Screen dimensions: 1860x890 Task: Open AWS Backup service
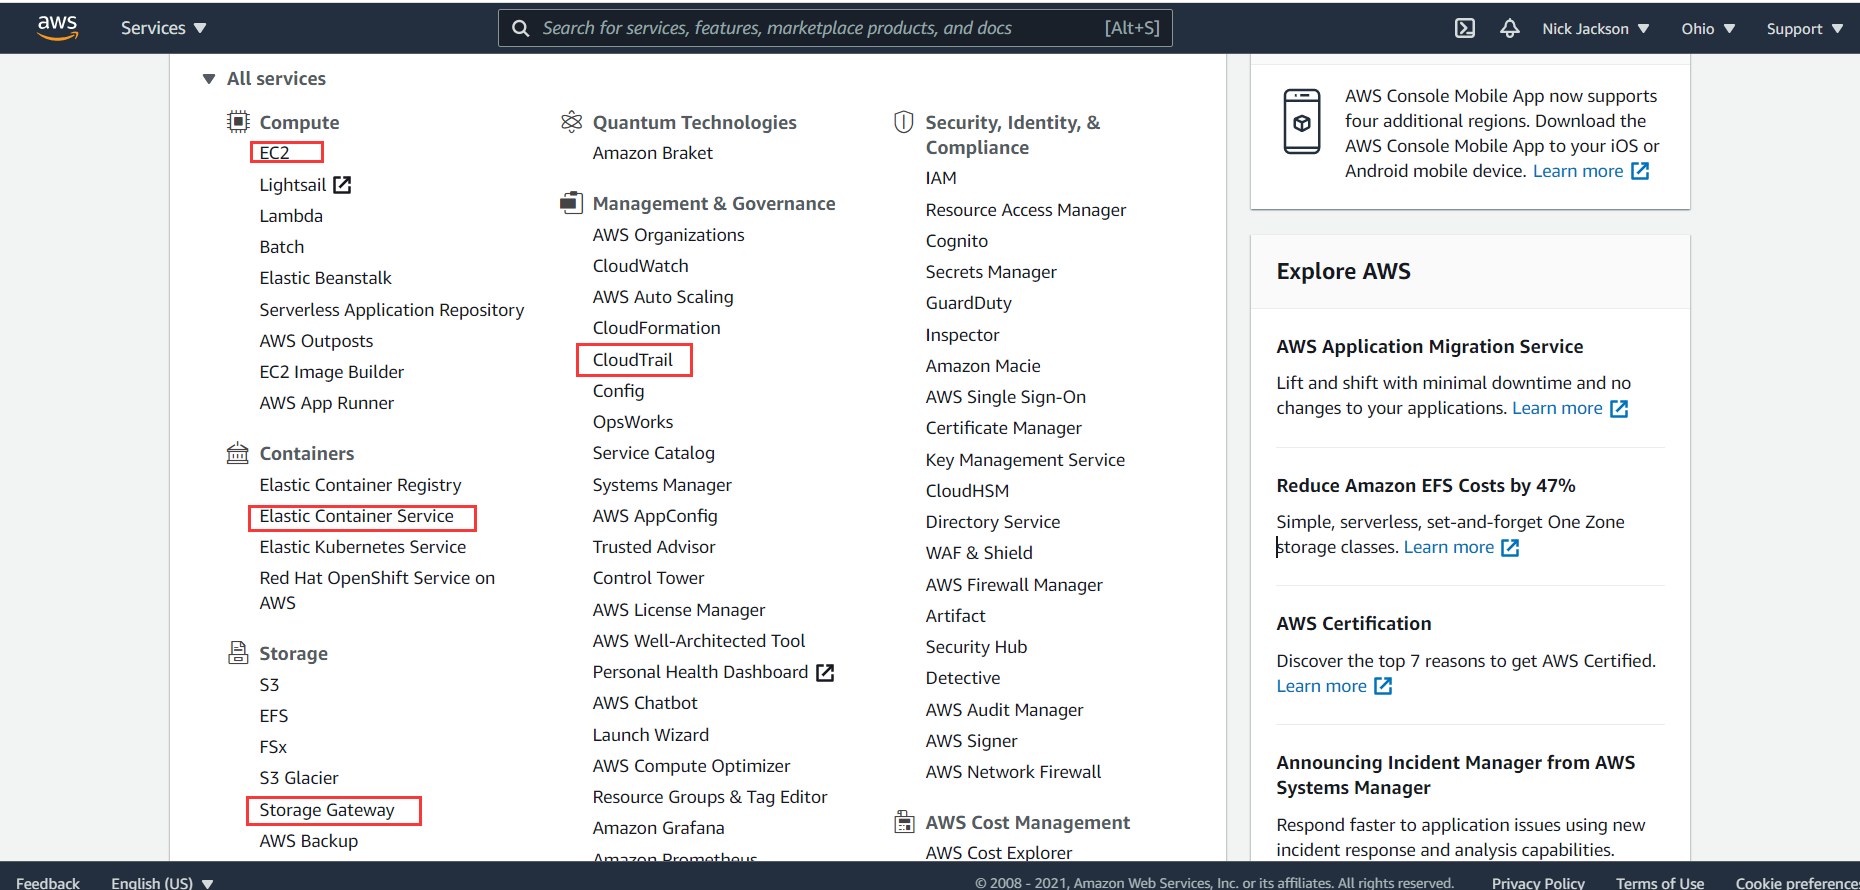coord(309,841)
